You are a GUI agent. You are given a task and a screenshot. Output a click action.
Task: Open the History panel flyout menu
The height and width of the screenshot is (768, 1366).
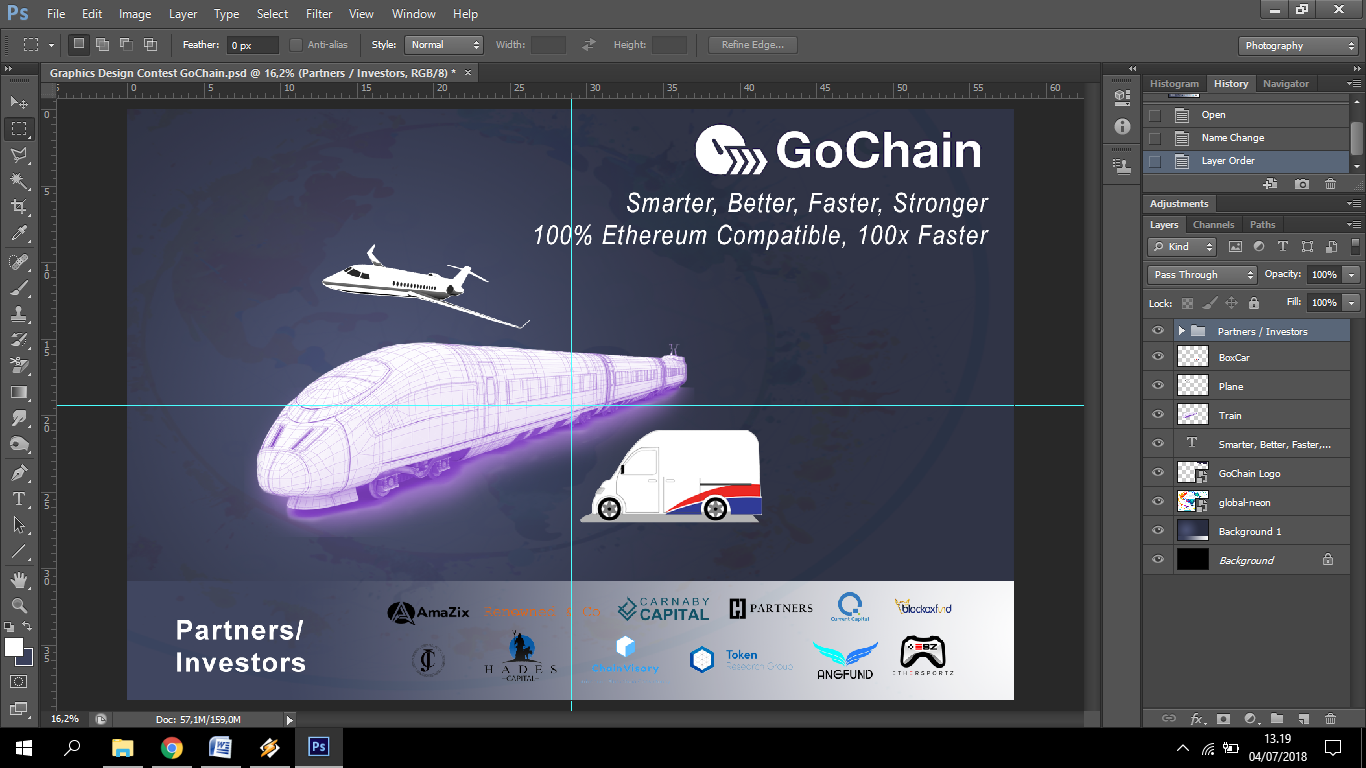coord(1352,84)
